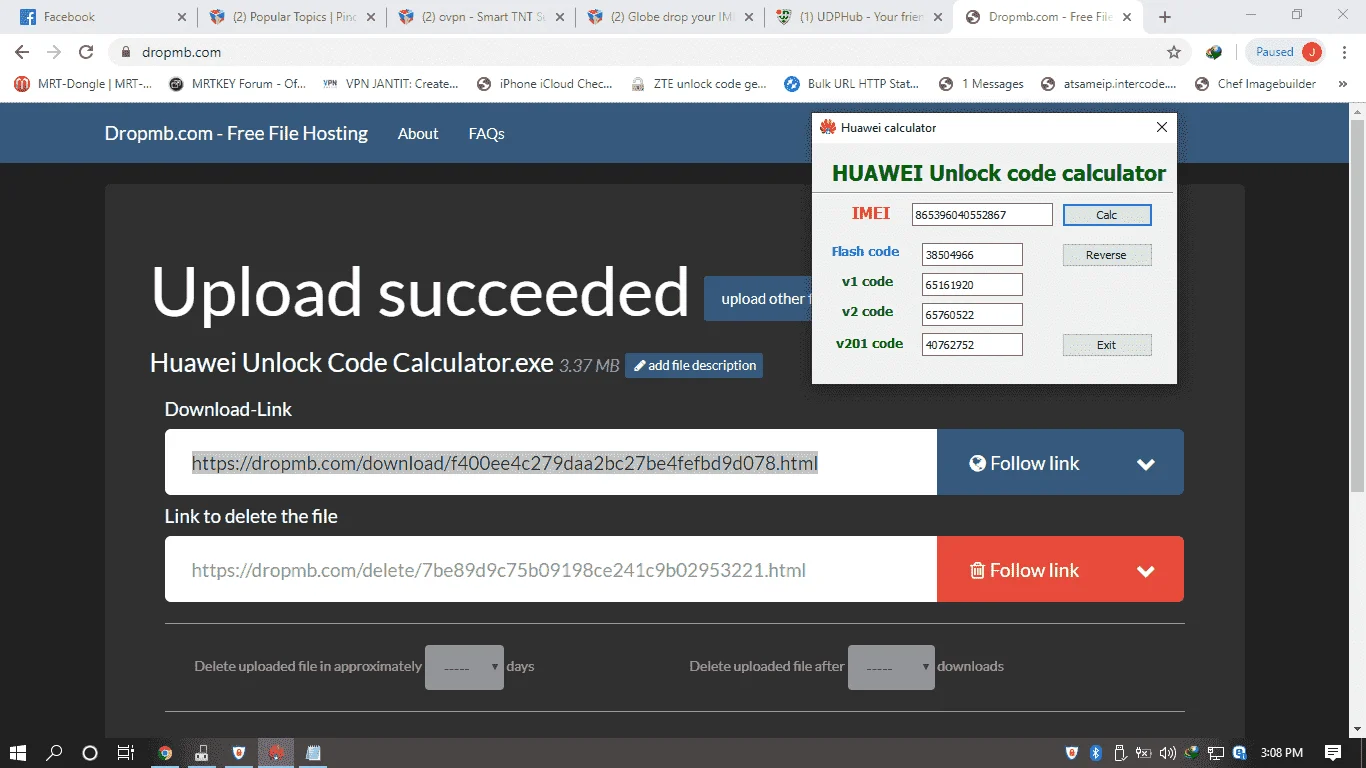Select the Dropmb.com Free File tab
Image resolution: width=1366 pixels, height=768 pixels.
(x=1050, y=17)
